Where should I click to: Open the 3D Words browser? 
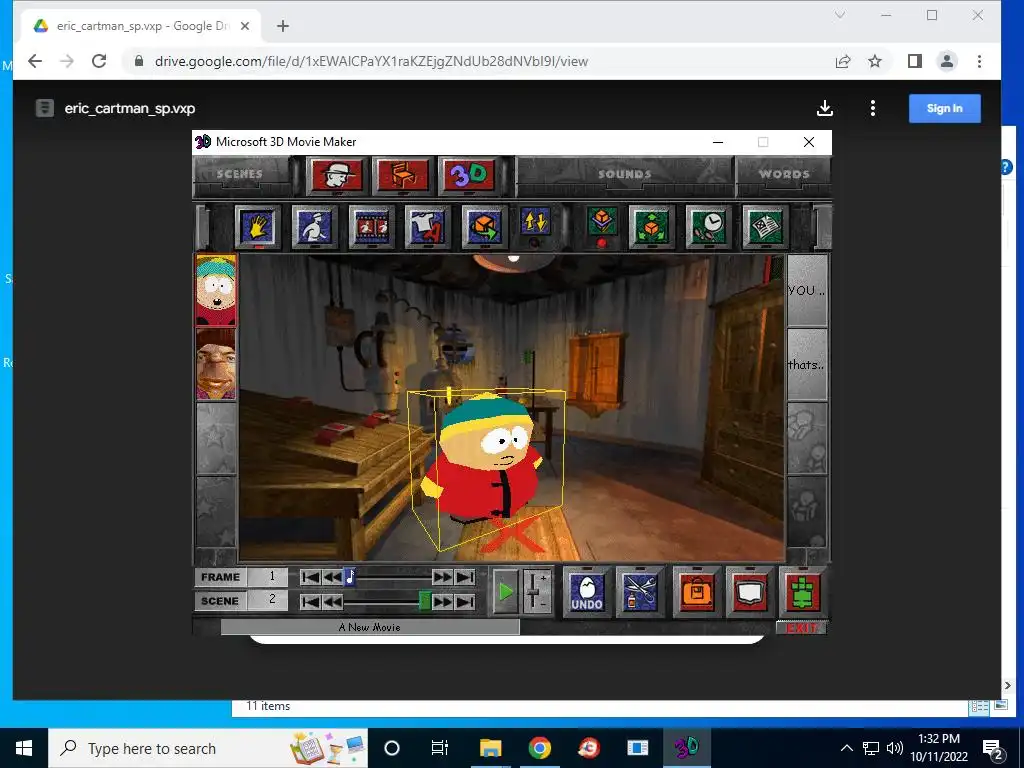click(469, 175)
